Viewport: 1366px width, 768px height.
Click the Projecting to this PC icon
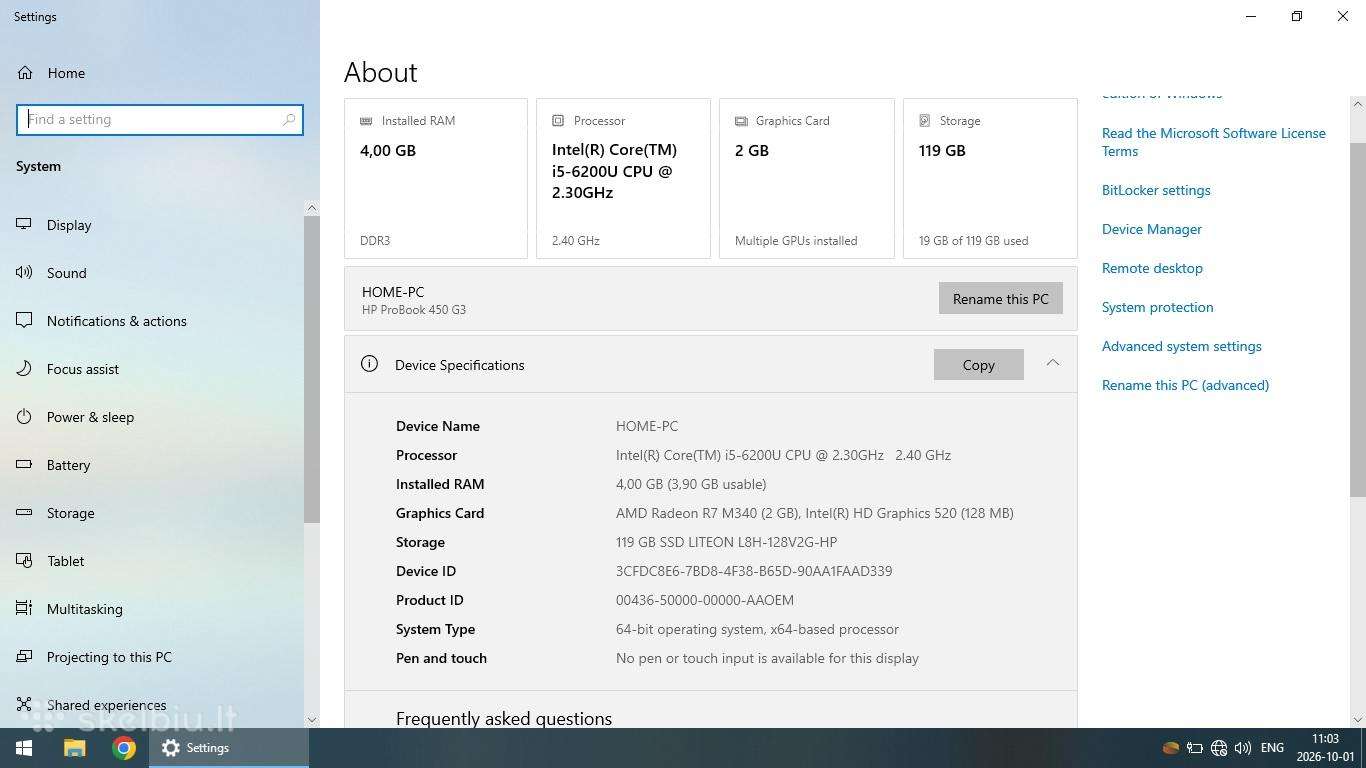pyautogui.click(x=24, y=657)
